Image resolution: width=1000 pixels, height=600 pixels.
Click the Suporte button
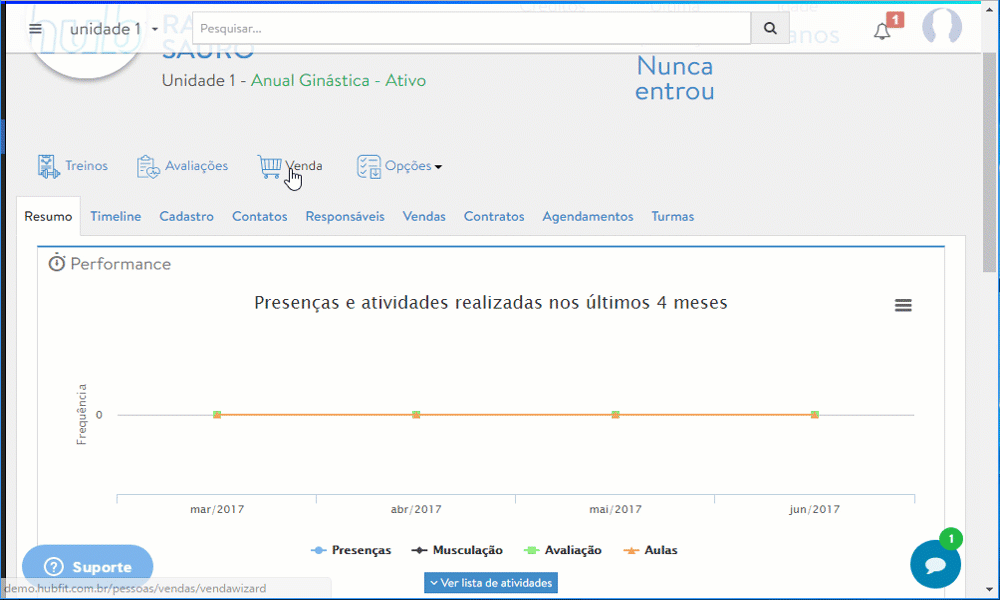click(87, 565)
